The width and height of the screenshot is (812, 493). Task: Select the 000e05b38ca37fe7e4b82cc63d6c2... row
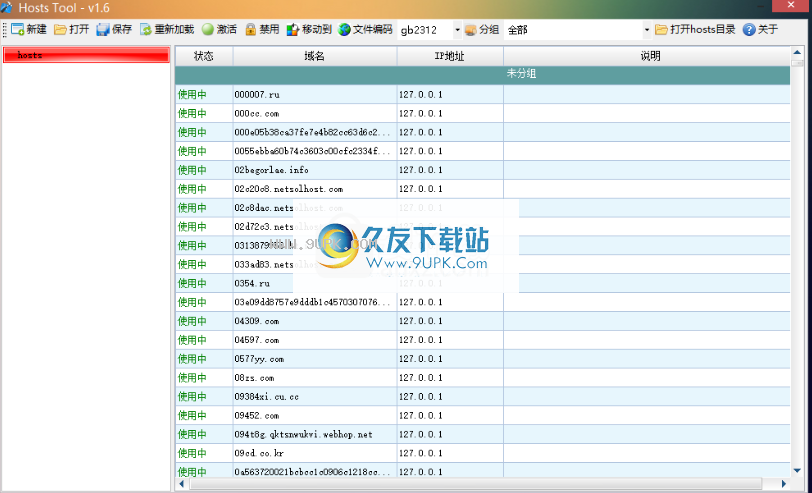tap(483, 132)
